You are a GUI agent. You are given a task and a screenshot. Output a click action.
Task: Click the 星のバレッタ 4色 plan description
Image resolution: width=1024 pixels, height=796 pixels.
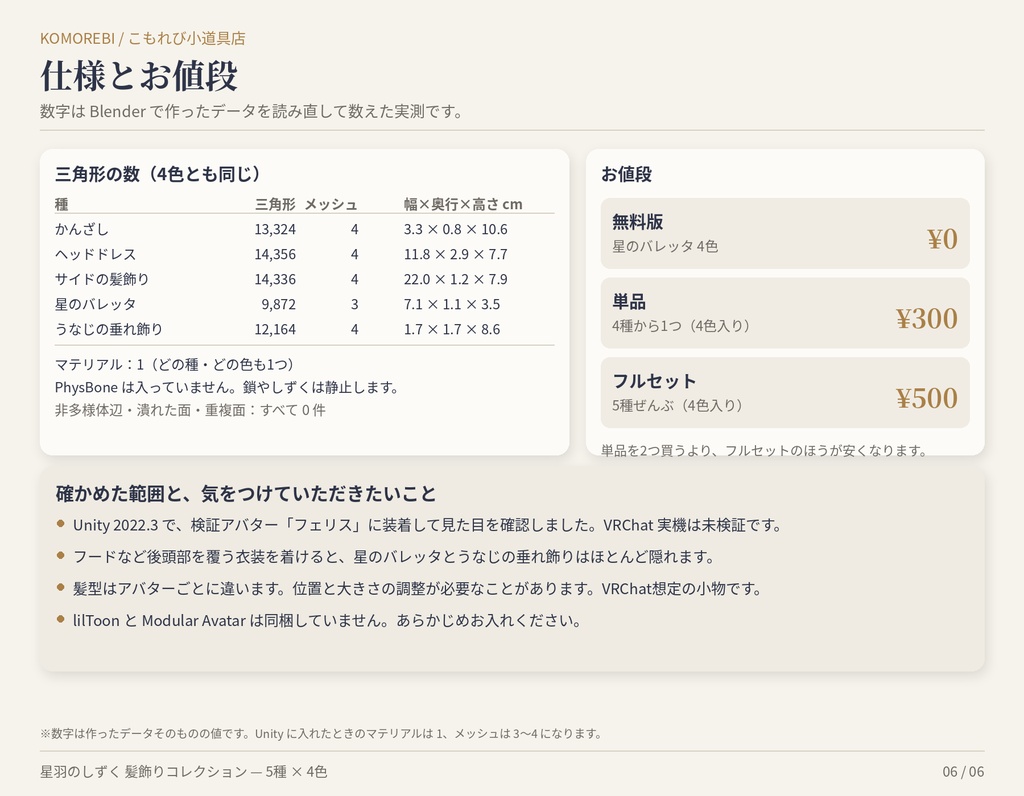click(x=665, y=246)
